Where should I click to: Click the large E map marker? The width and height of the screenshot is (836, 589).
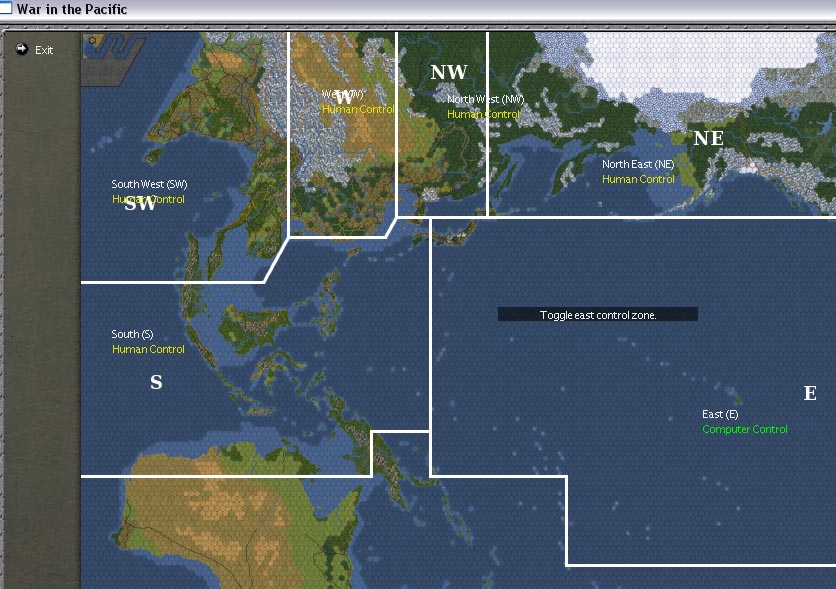point(810,393)
